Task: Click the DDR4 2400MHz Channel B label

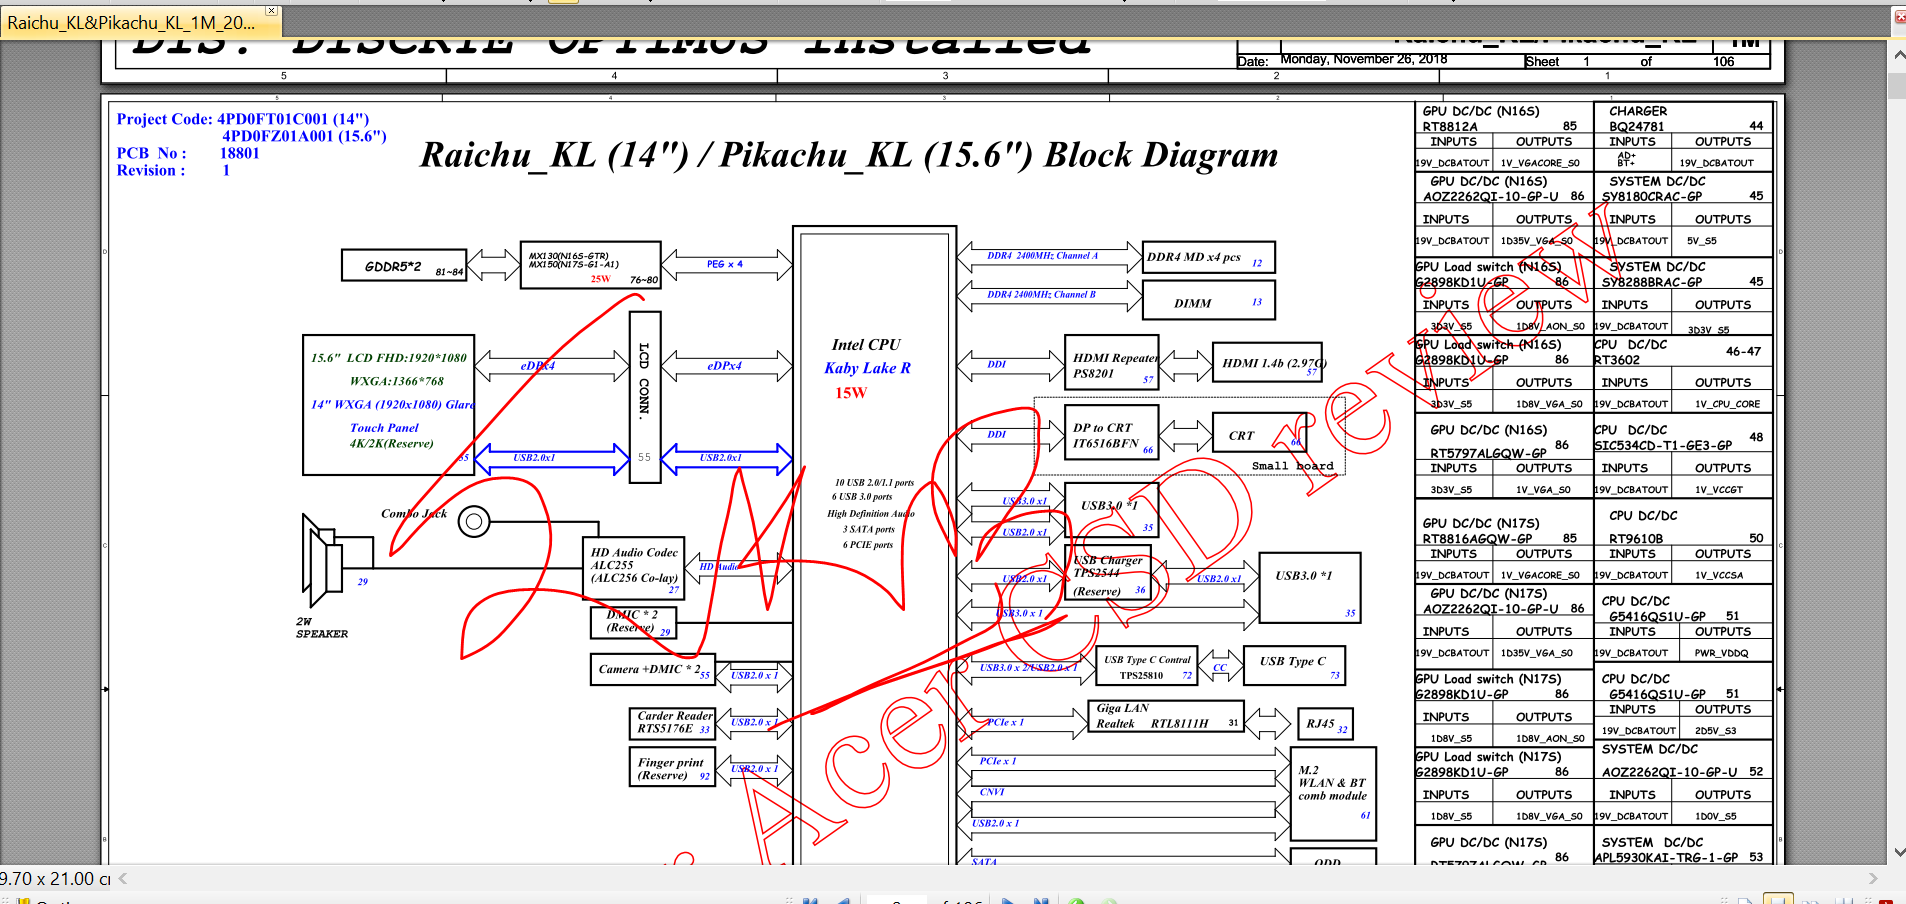Action: pyautogui.click(x=1041, y=295)
